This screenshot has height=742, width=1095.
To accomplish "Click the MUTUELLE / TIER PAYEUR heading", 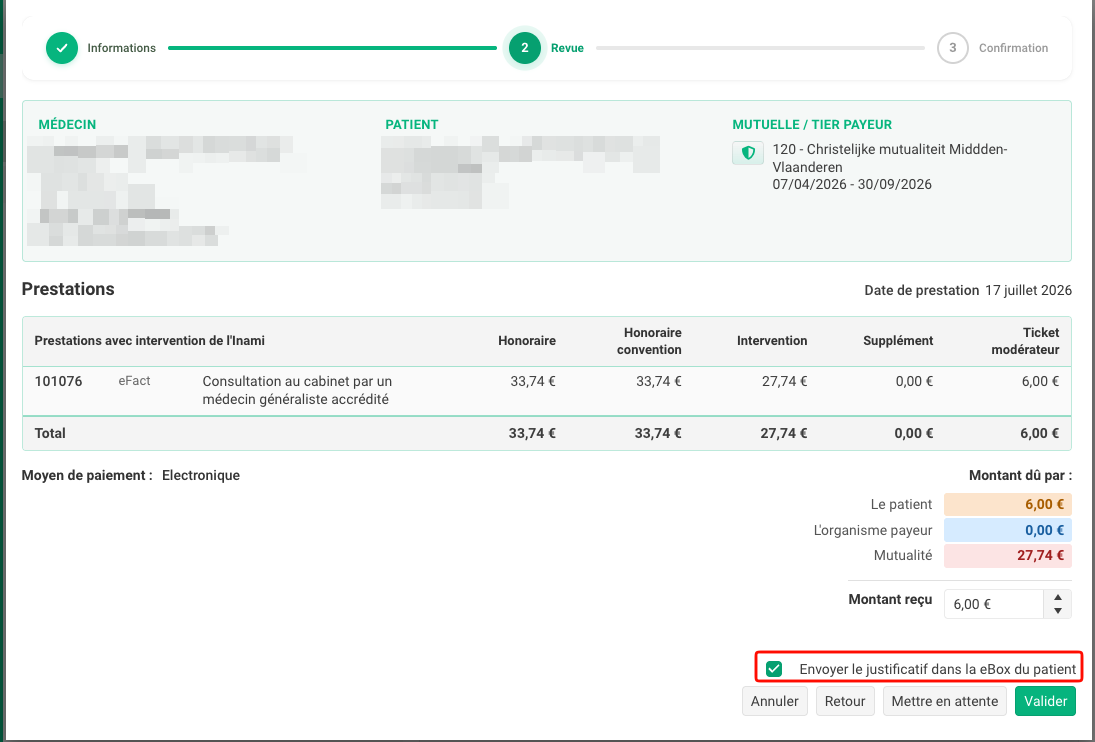I will pos(812,125).
